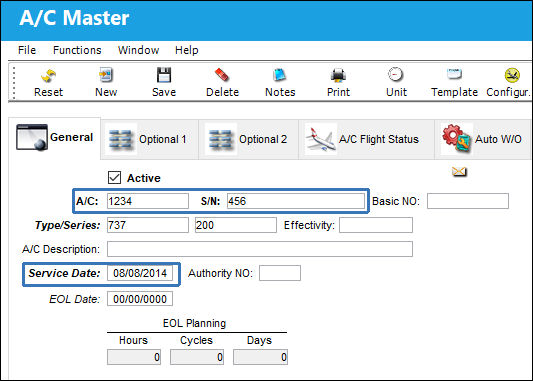The height and width of the screenshot is (381, 533).
Task: Click the A/C Description input field
Action: (260, 249)
